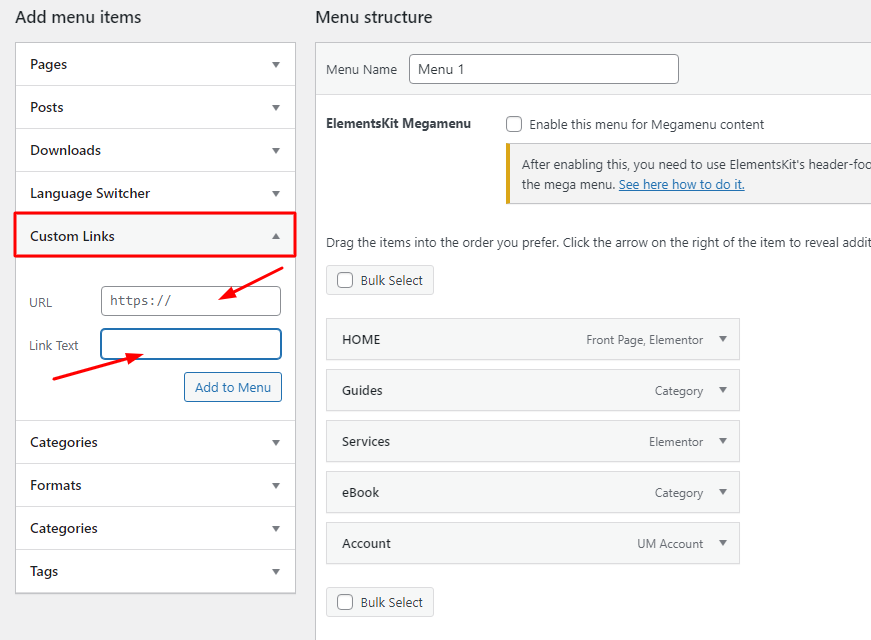Expand the eBook menu item settings

pos(723,493)
